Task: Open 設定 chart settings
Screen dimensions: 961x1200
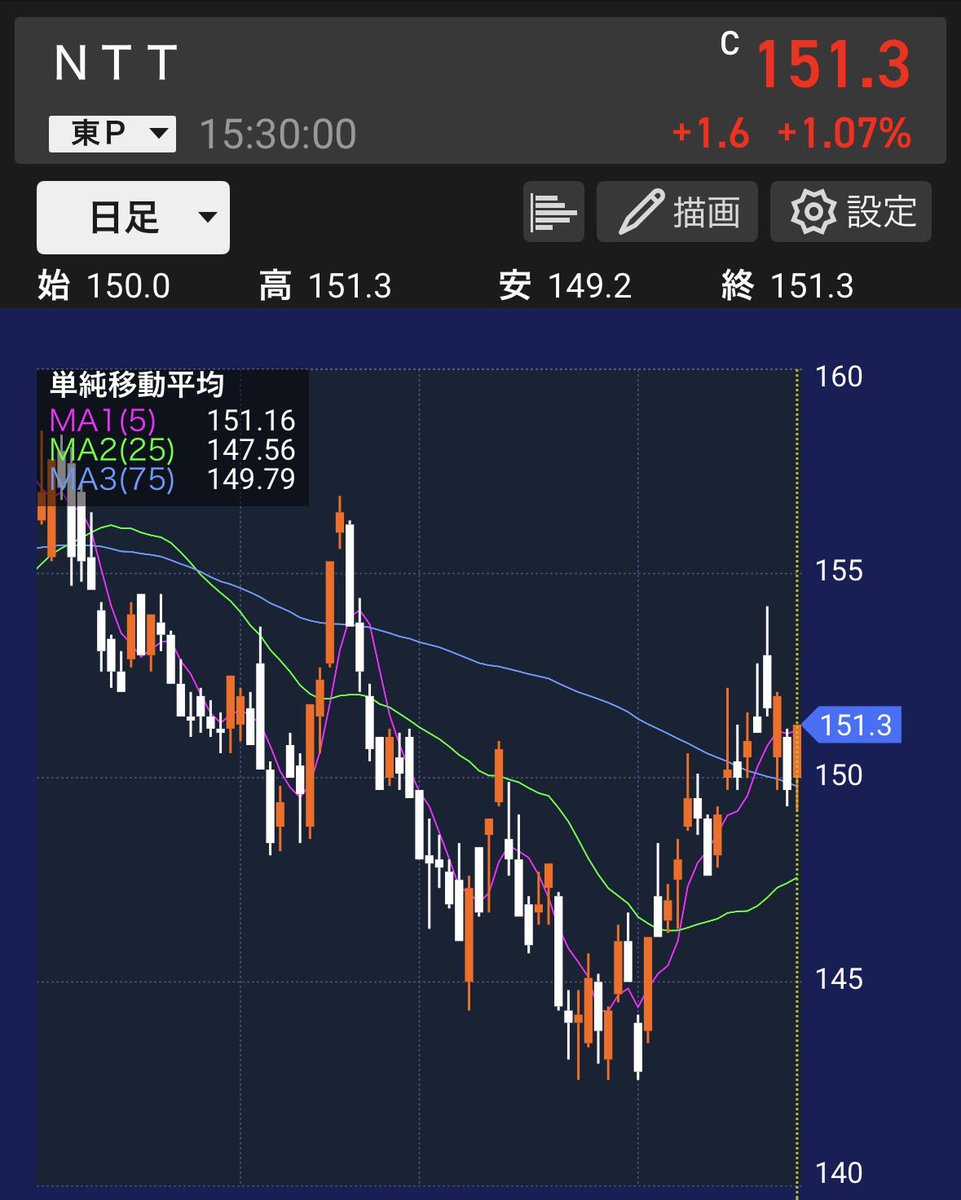Action: [x=850, y=212]
